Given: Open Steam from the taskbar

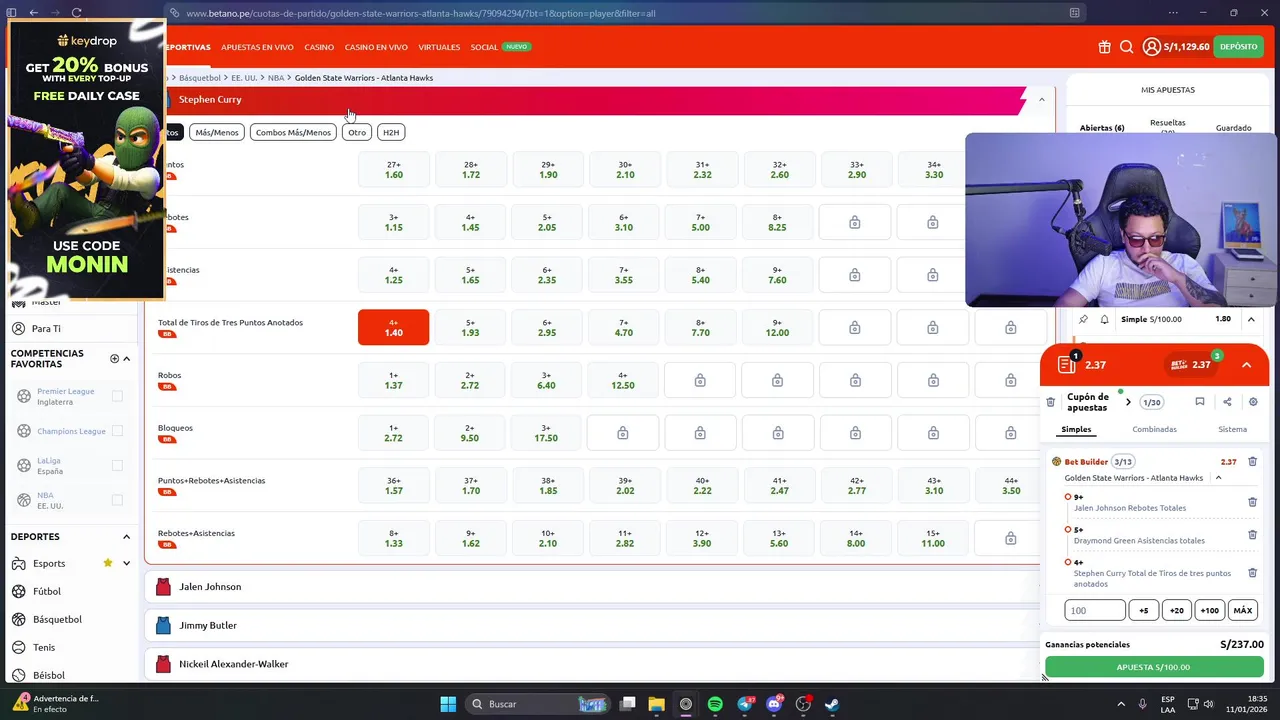Looking at the screenshot, I should 832,704.
